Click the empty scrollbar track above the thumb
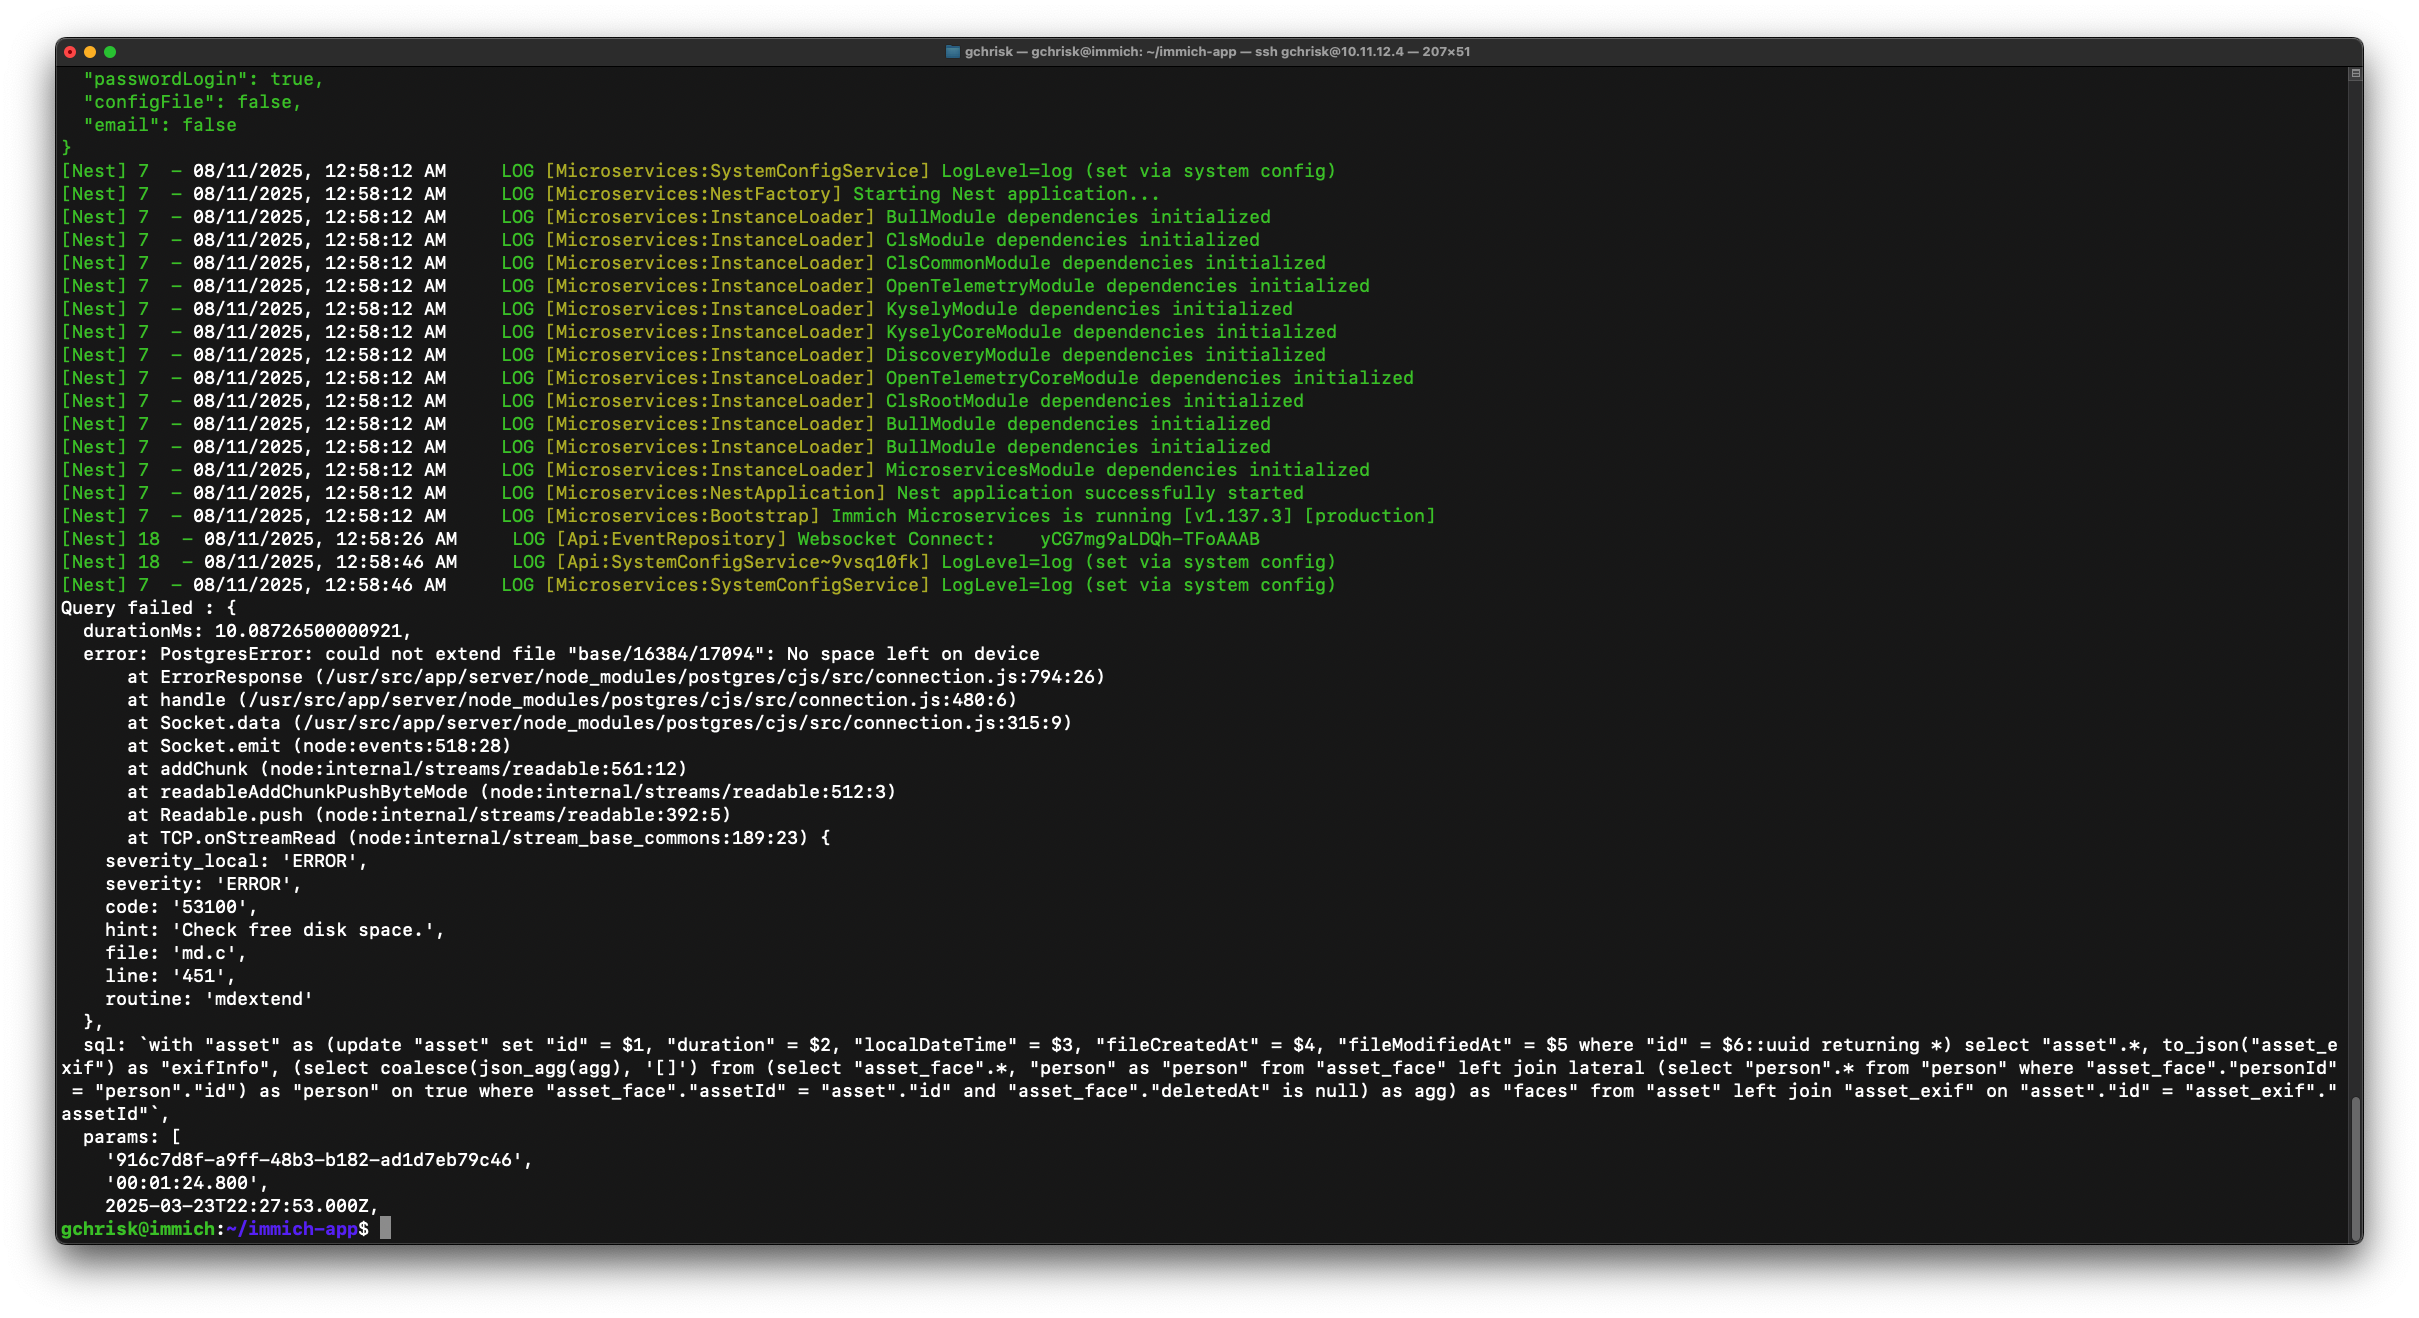Screen dimensions: 2419x1318 click(x=2355, y=600)
